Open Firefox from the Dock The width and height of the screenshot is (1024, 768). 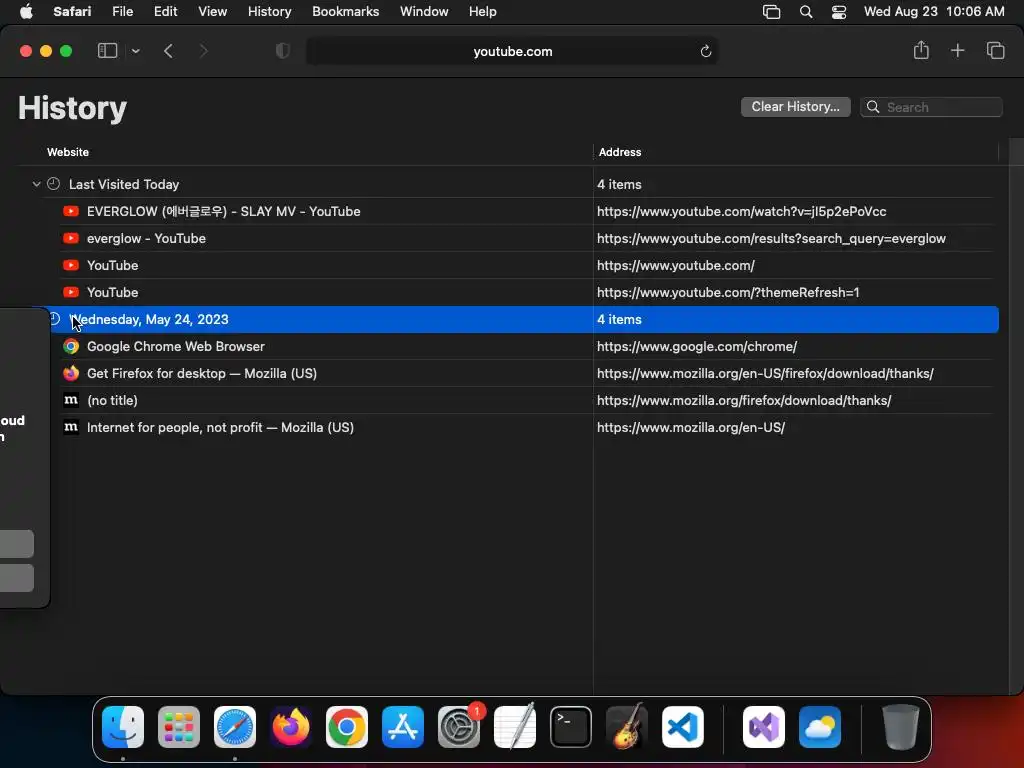point(291,727)
